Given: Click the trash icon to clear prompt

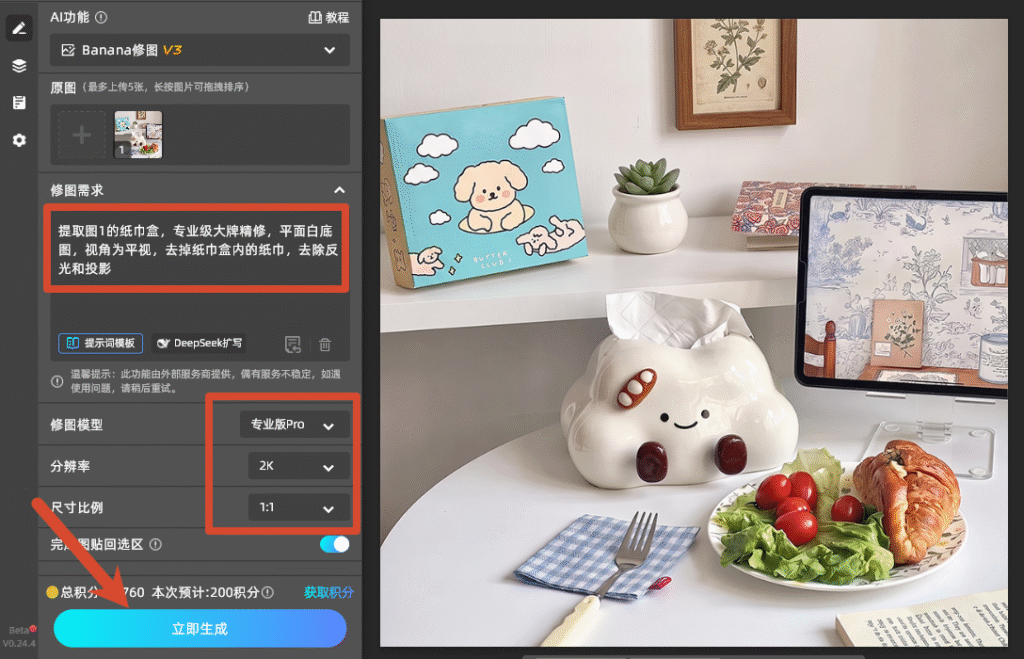Looking at the screenshot, I should [325, 344].
